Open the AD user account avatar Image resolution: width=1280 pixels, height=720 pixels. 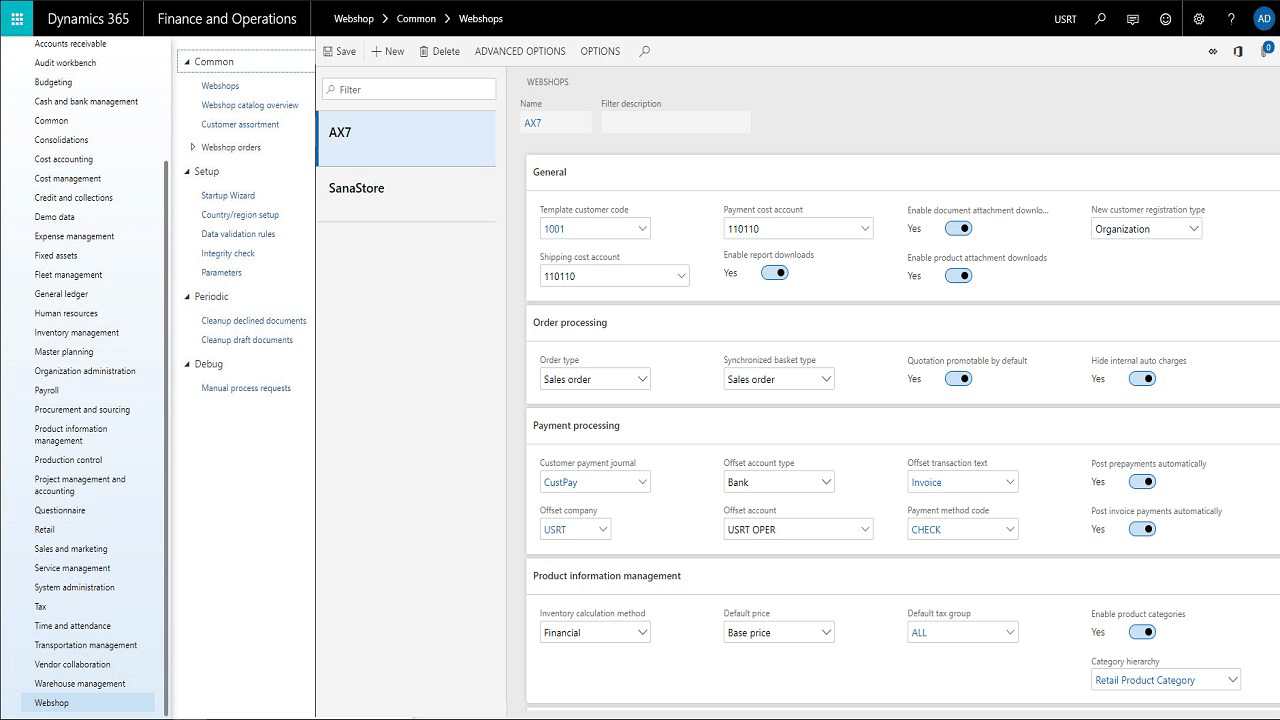[1263, 18]
